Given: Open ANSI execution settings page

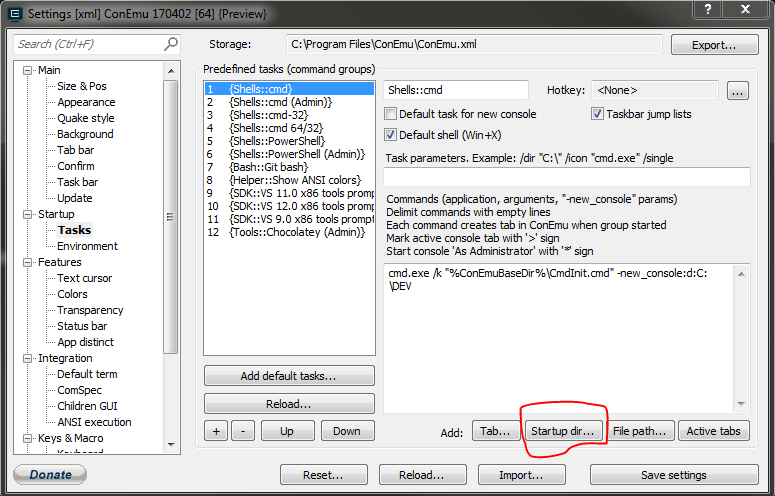Looking at the screenshot, I should (x=94, y=422).
